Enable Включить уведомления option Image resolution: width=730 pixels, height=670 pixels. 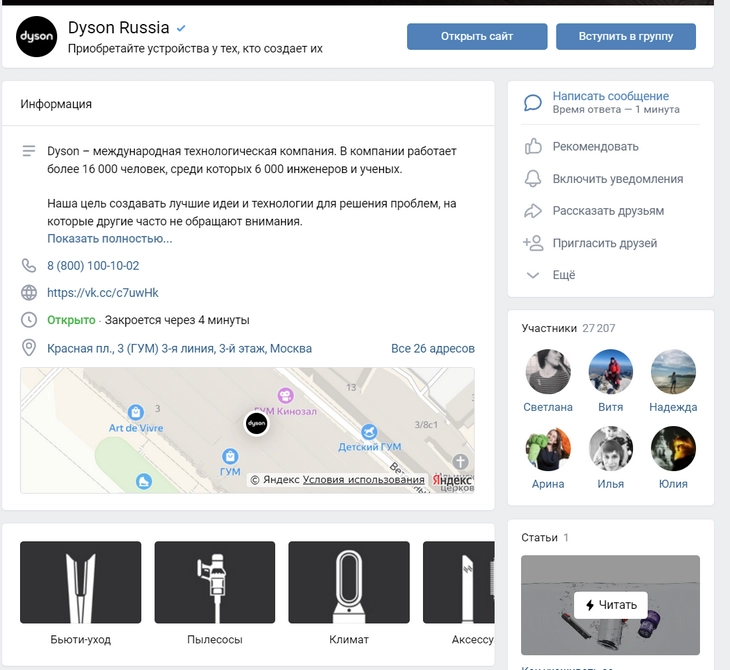[618, 179]
